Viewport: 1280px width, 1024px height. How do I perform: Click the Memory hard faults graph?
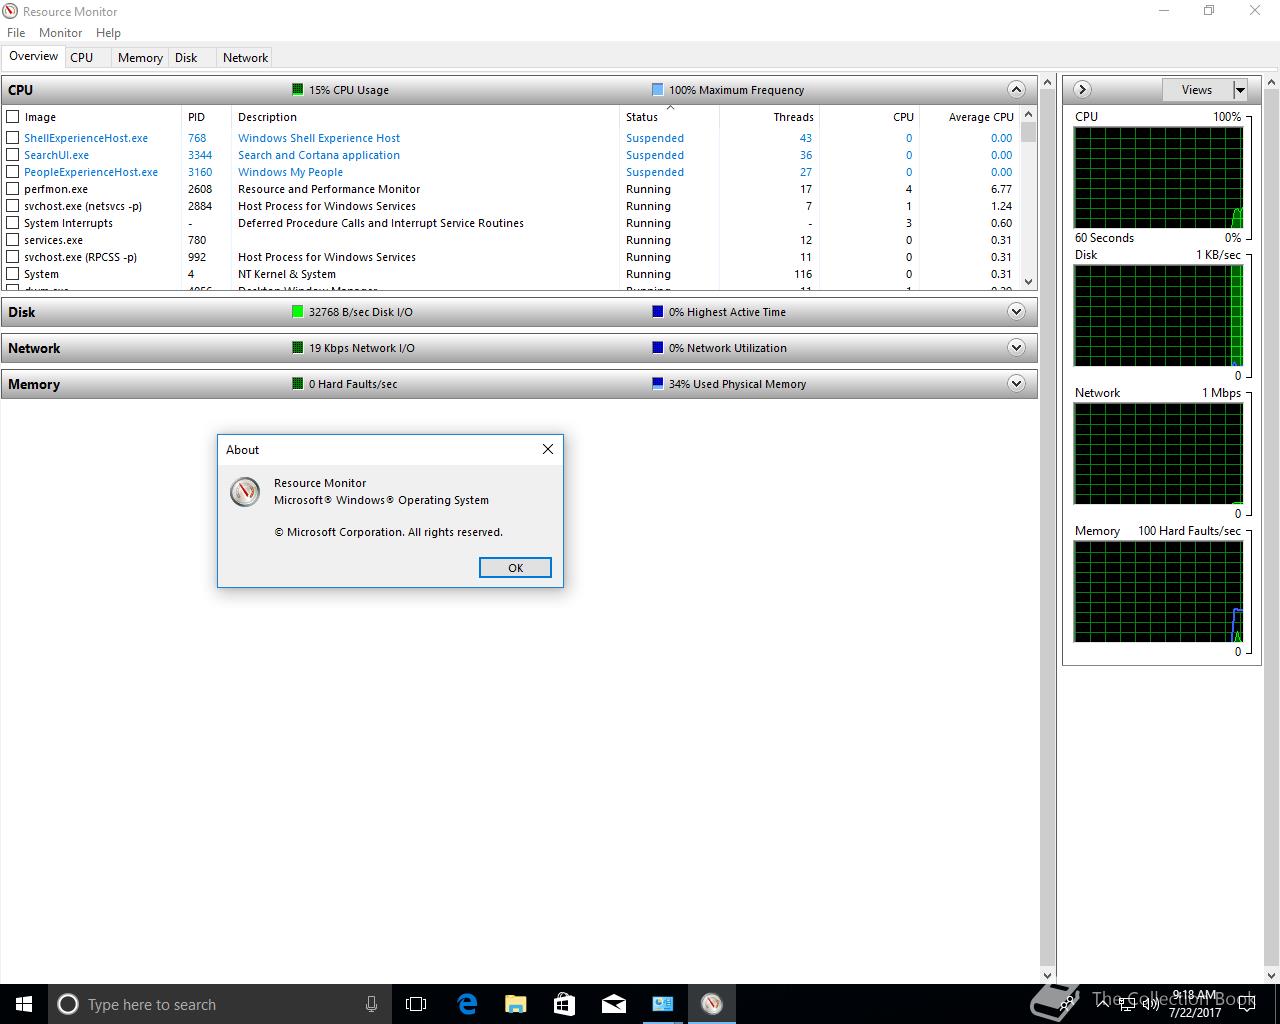[1158, 591]
